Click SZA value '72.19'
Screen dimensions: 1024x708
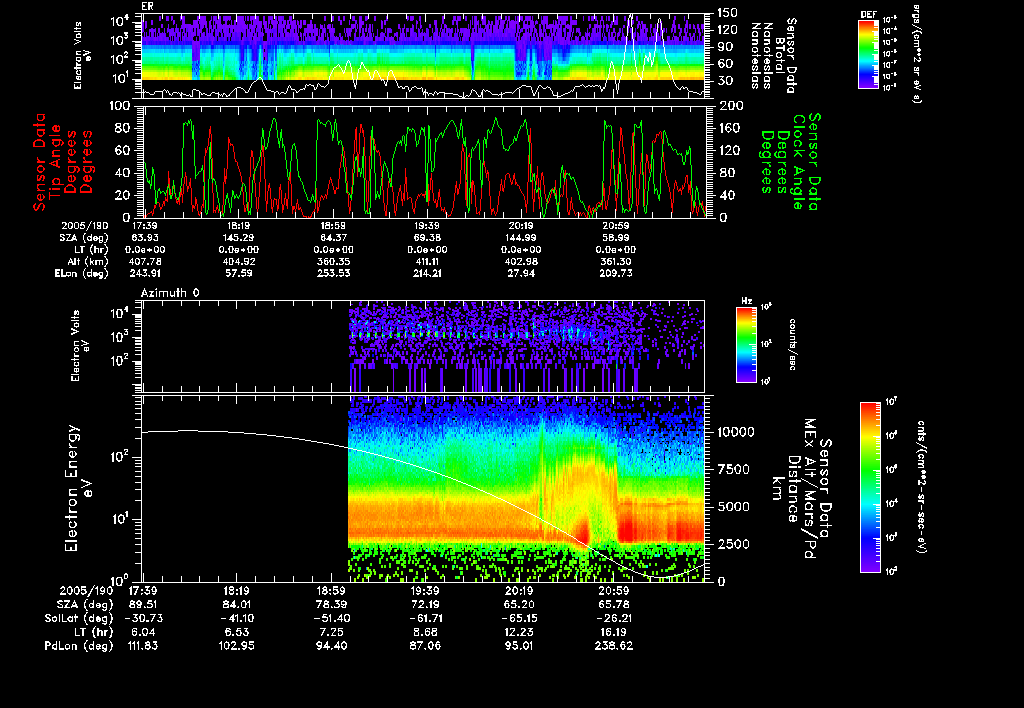425,604
